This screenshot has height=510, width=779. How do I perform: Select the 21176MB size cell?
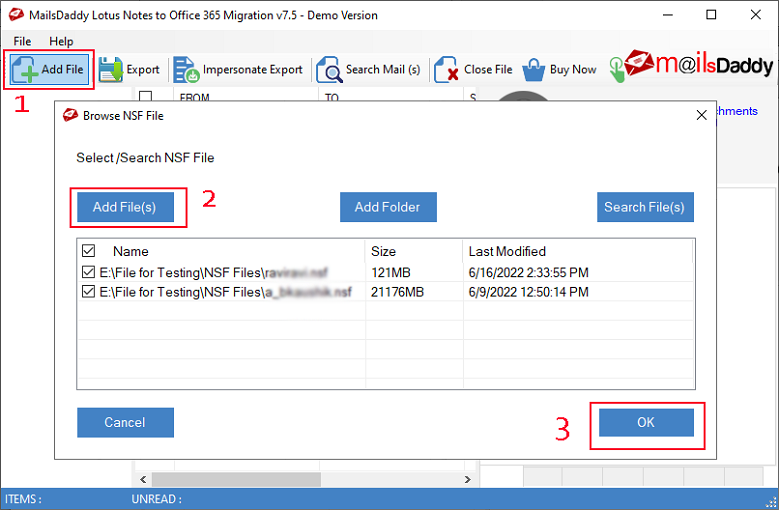click(x=397, y=292)
